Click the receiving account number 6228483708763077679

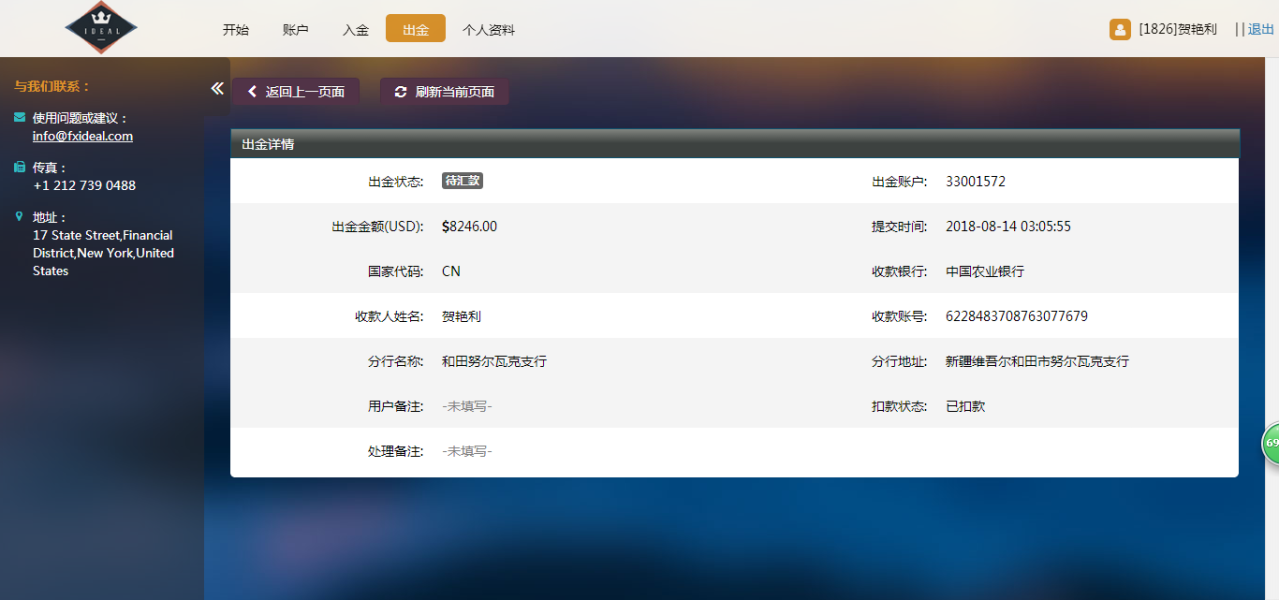pos(1016,316)
